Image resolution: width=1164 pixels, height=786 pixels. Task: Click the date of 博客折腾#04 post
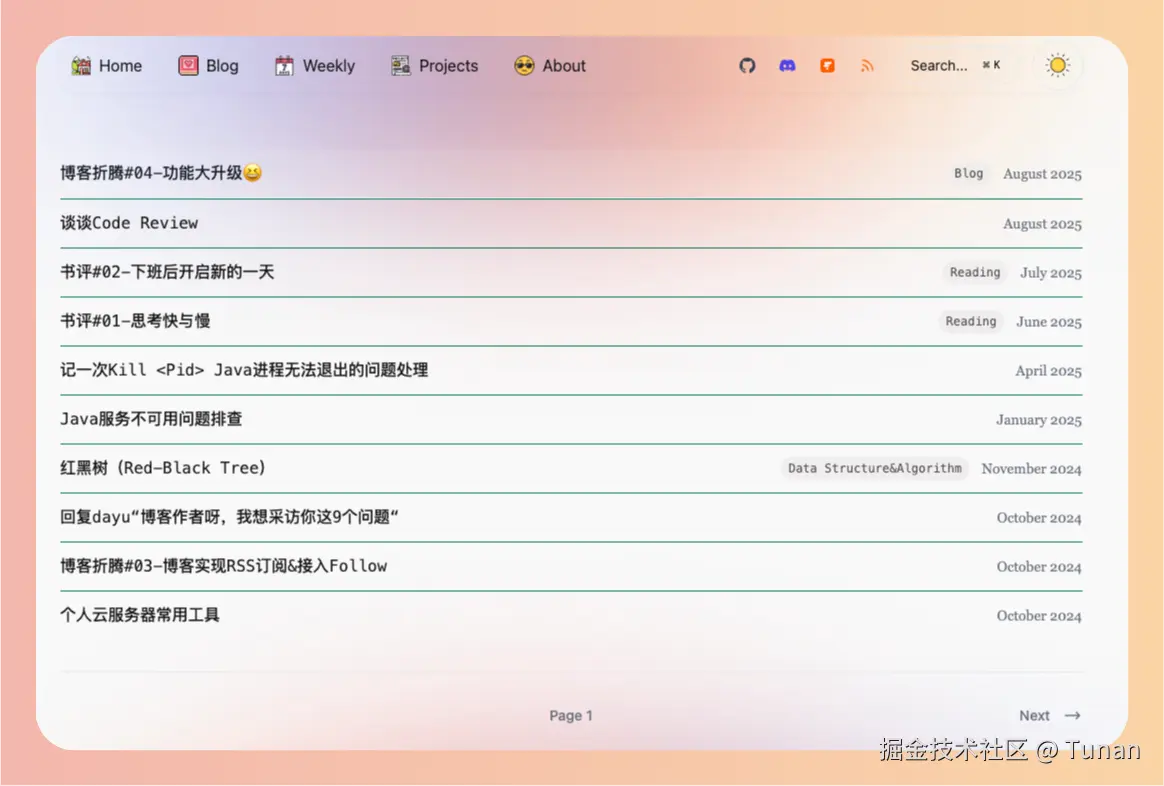[1042, 174]
